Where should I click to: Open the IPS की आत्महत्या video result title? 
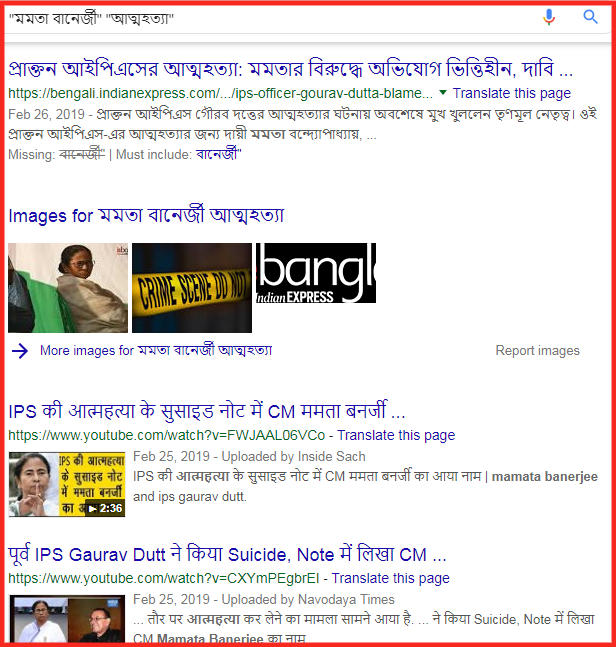point(207,411)
